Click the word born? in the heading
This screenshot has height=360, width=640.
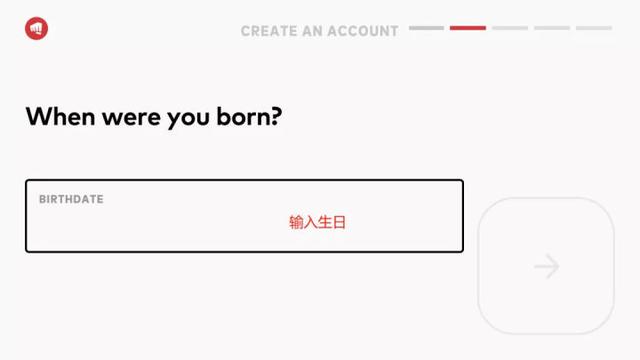(249, 117)
